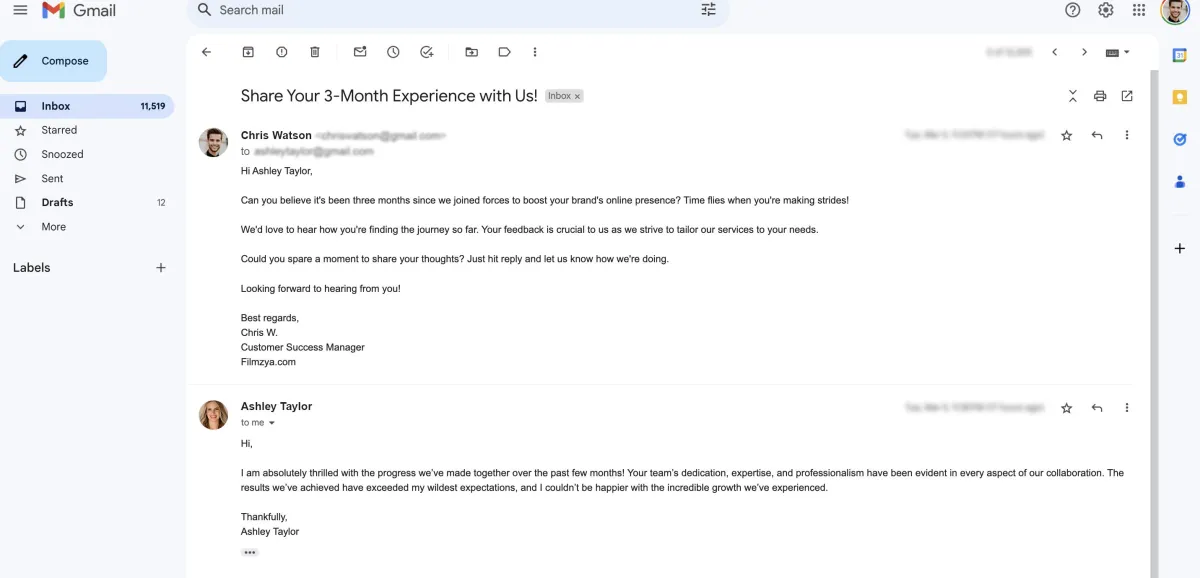Add to Tasks using the checkmark icon
Image resolution: width=1200 pixels, height=578 pixels.
point(427,52)
